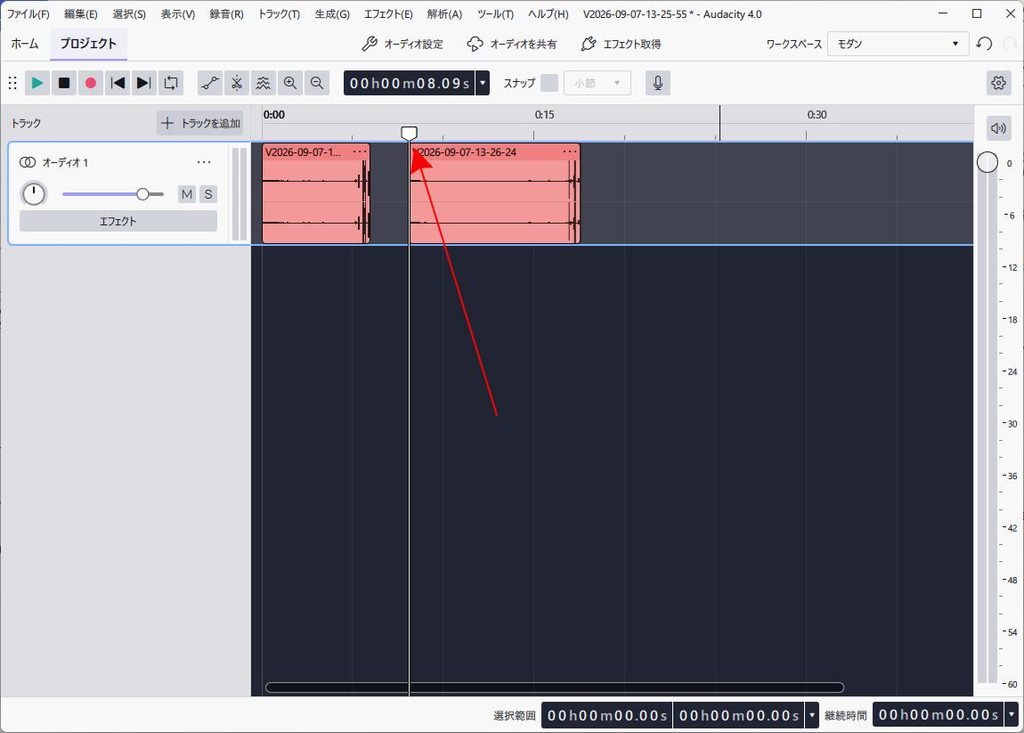Switch to the ホーム tab
Viewport: 1024px width, 733px height.
point(25,44)
